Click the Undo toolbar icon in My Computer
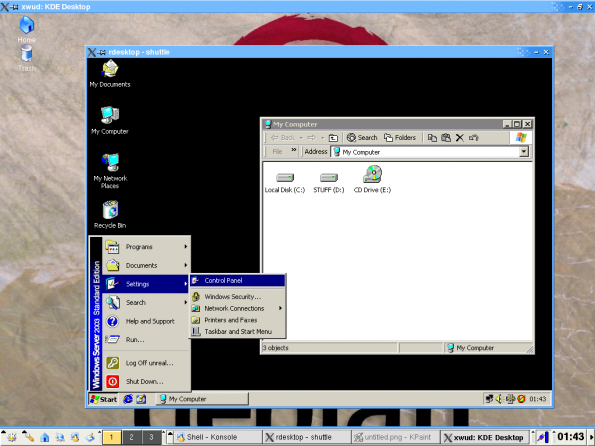 pyautogui.click(x=473, y=137)
